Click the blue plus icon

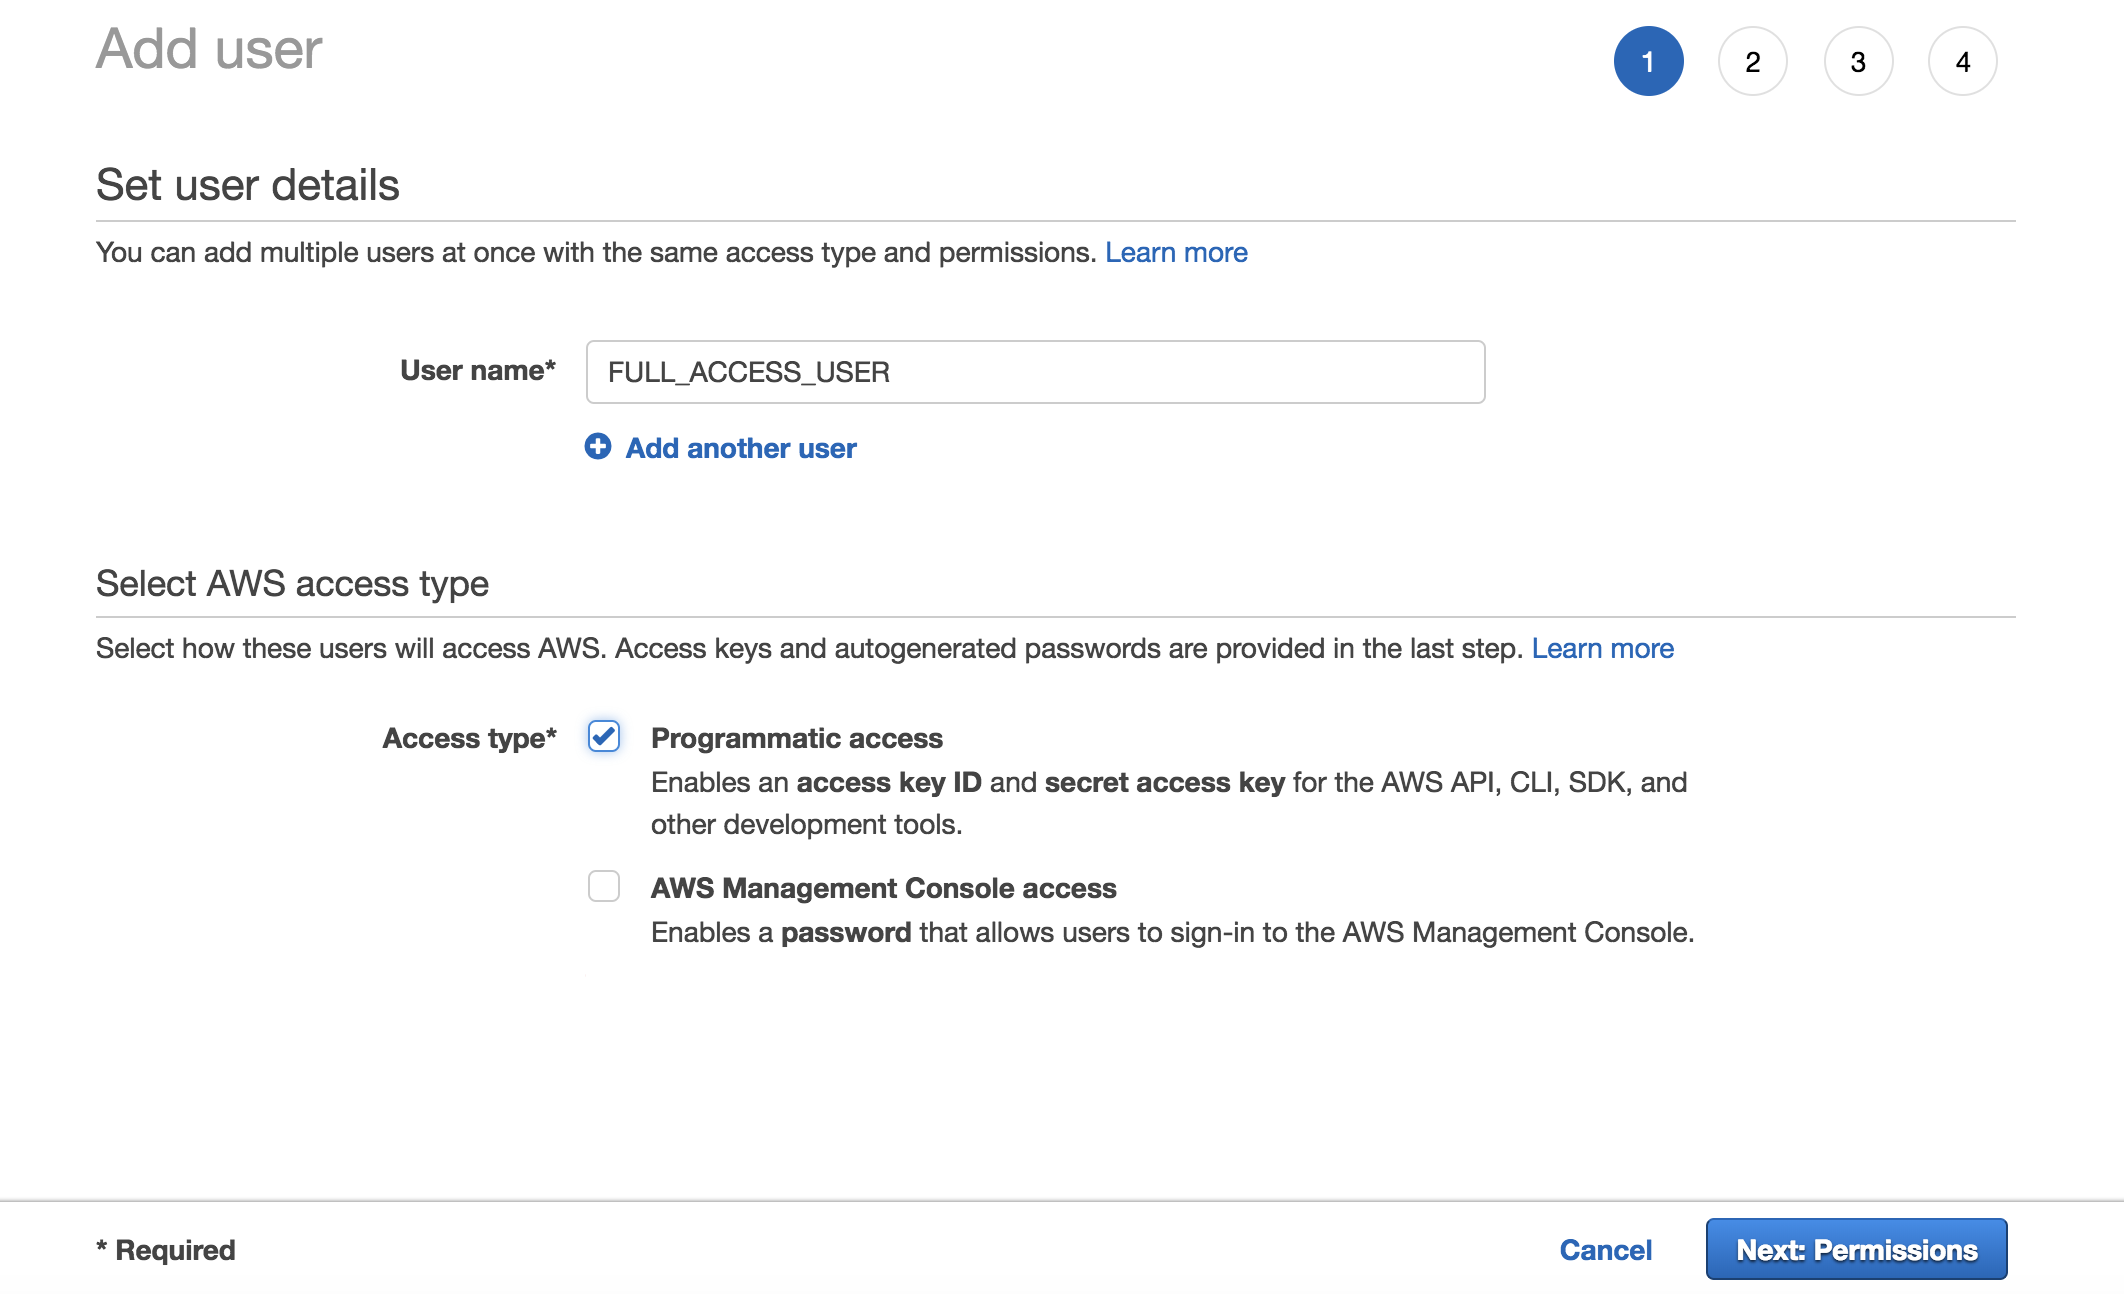pos(598,446)
